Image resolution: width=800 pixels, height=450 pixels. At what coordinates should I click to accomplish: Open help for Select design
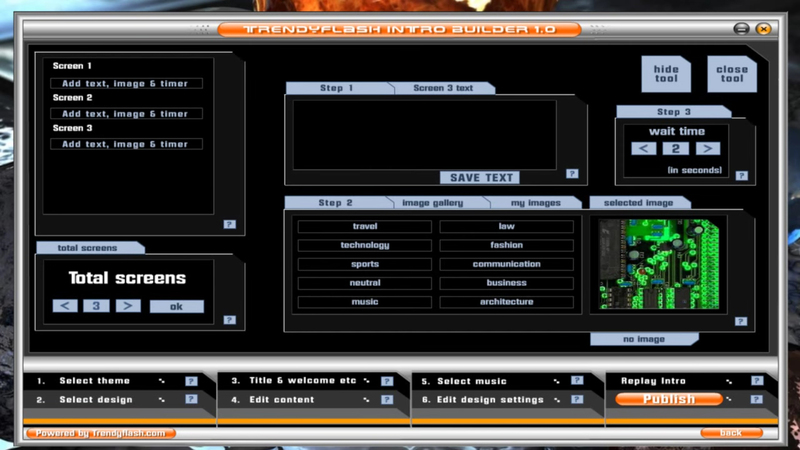[191, 399]
